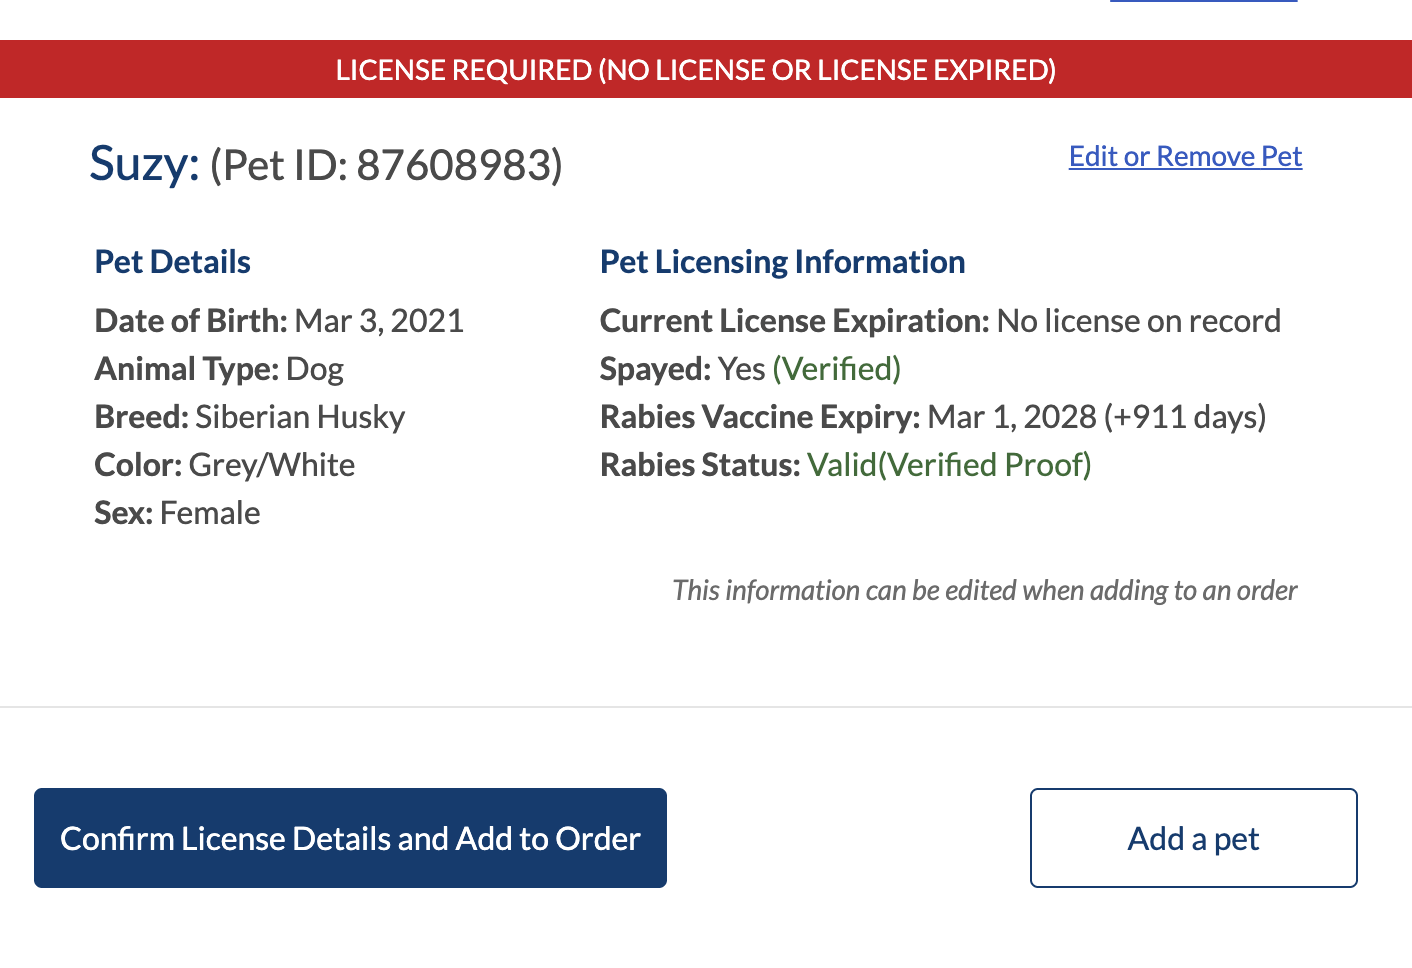The width and height of the screenshot is (1412, 968).
Task: Select the Siberian Husky breed text
Action: [x=299, y=416]
